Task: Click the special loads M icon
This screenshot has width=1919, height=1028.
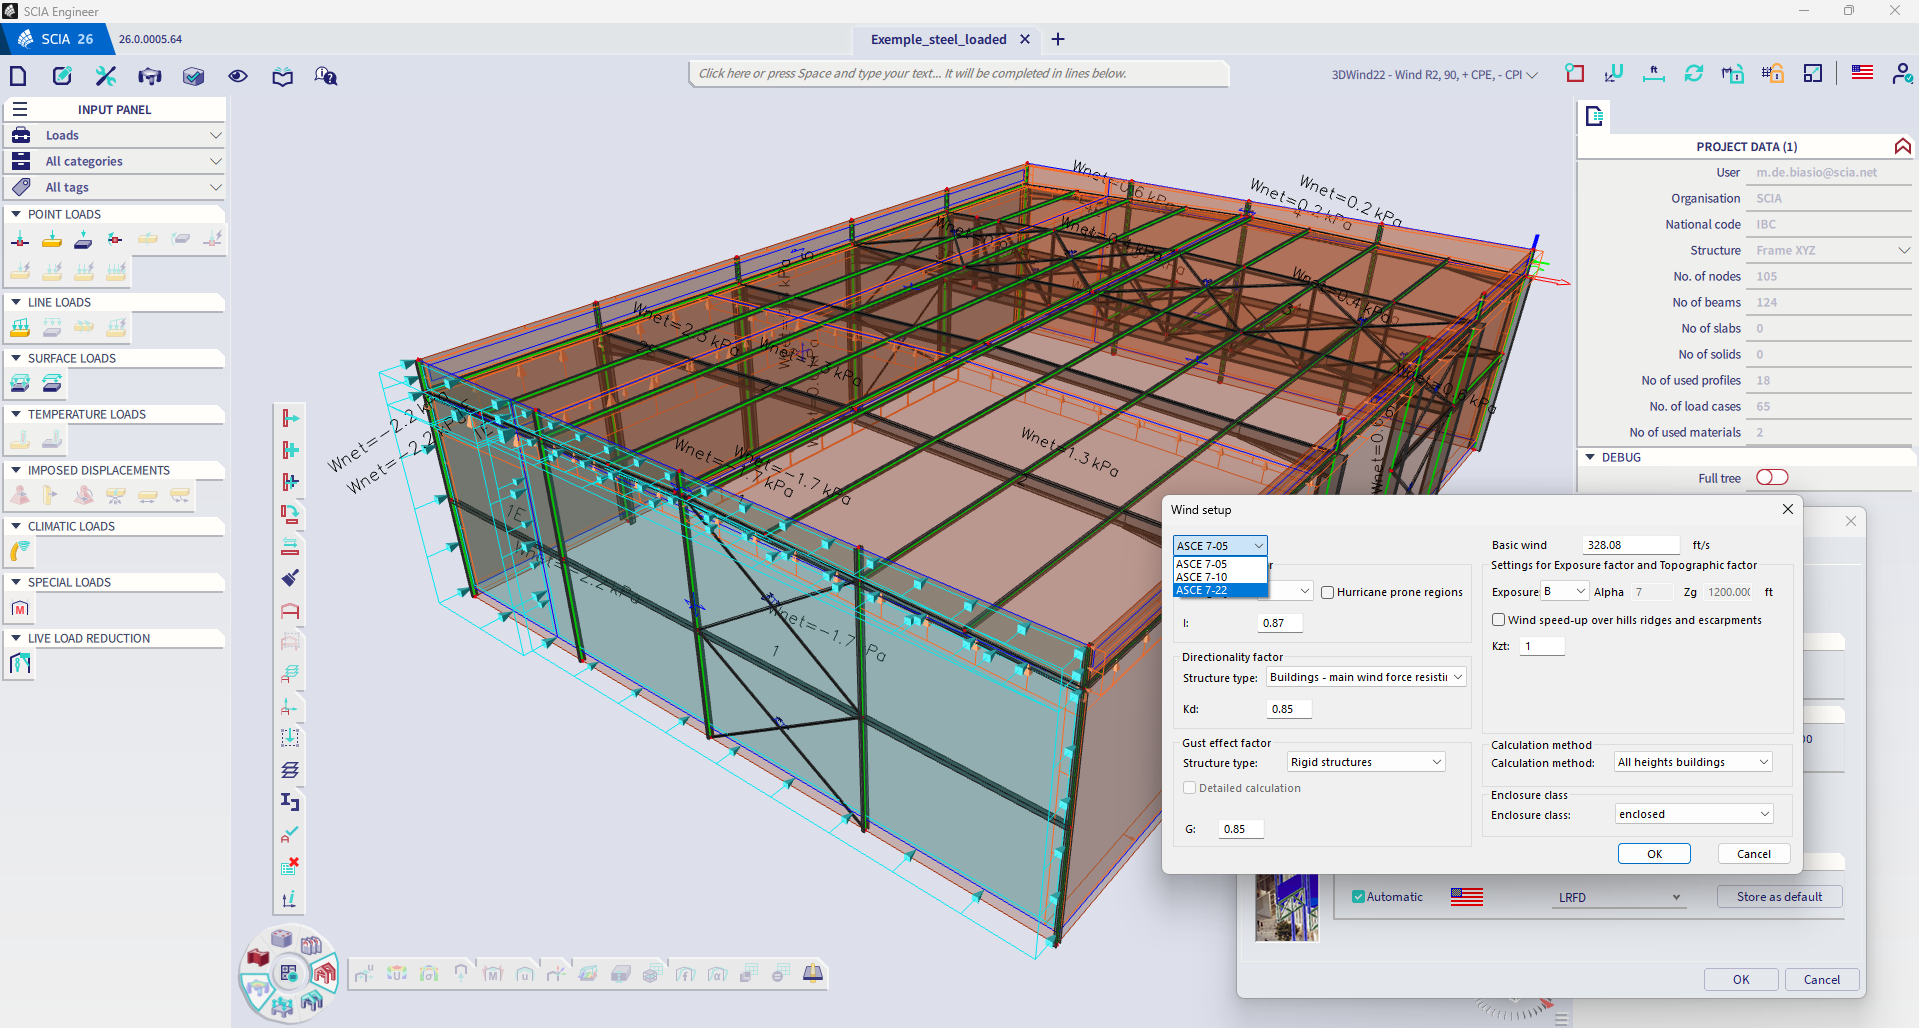Action: [20, 608]
